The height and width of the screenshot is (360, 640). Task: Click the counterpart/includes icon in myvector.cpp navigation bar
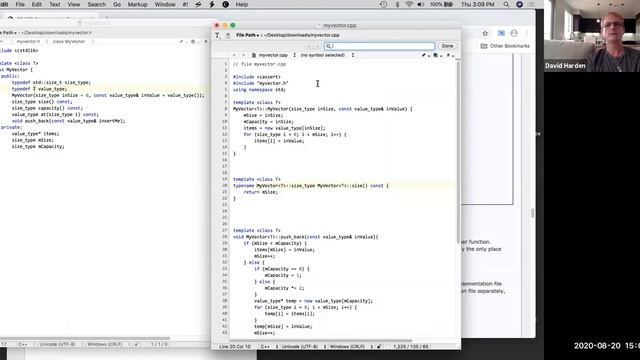point(437,55)
